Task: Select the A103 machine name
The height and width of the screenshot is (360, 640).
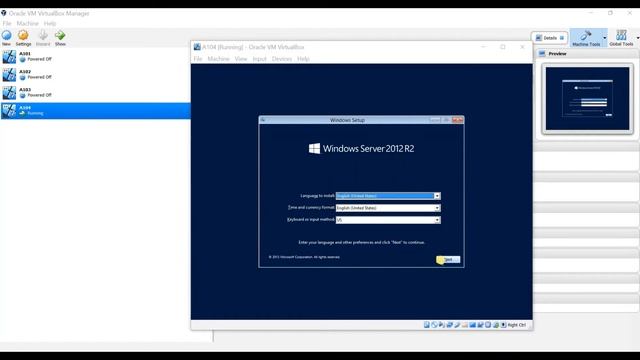Action: (x=25, y=89)
